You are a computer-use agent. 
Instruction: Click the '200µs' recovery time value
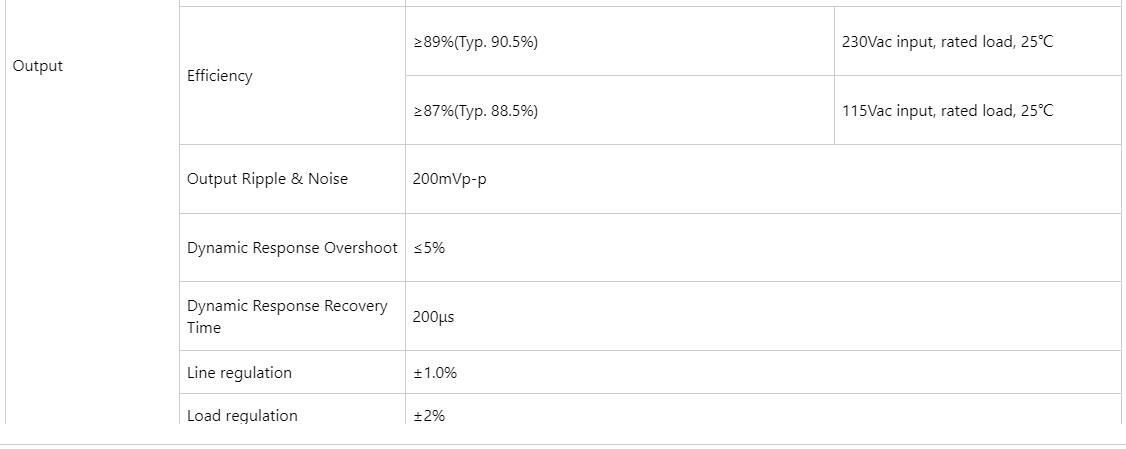point(433,317)
